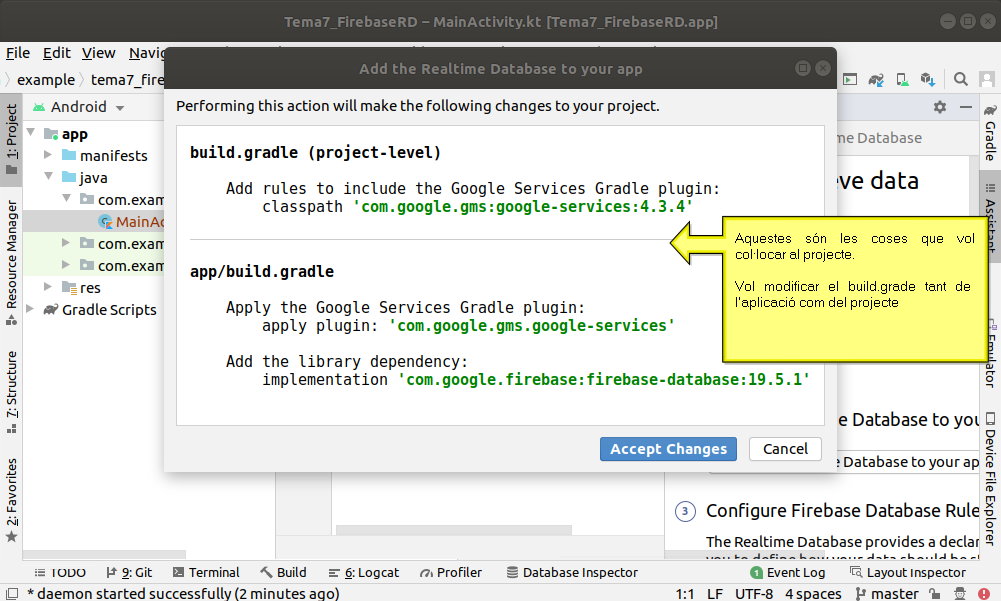Click the red error notification icon
This screenshot has width=1001, height=601.
pos(985,593)
